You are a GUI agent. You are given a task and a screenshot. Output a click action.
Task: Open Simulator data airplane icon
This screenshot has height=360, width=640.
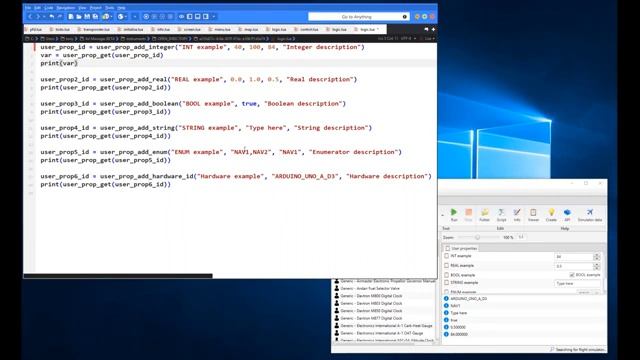click(x=590, y=215)
